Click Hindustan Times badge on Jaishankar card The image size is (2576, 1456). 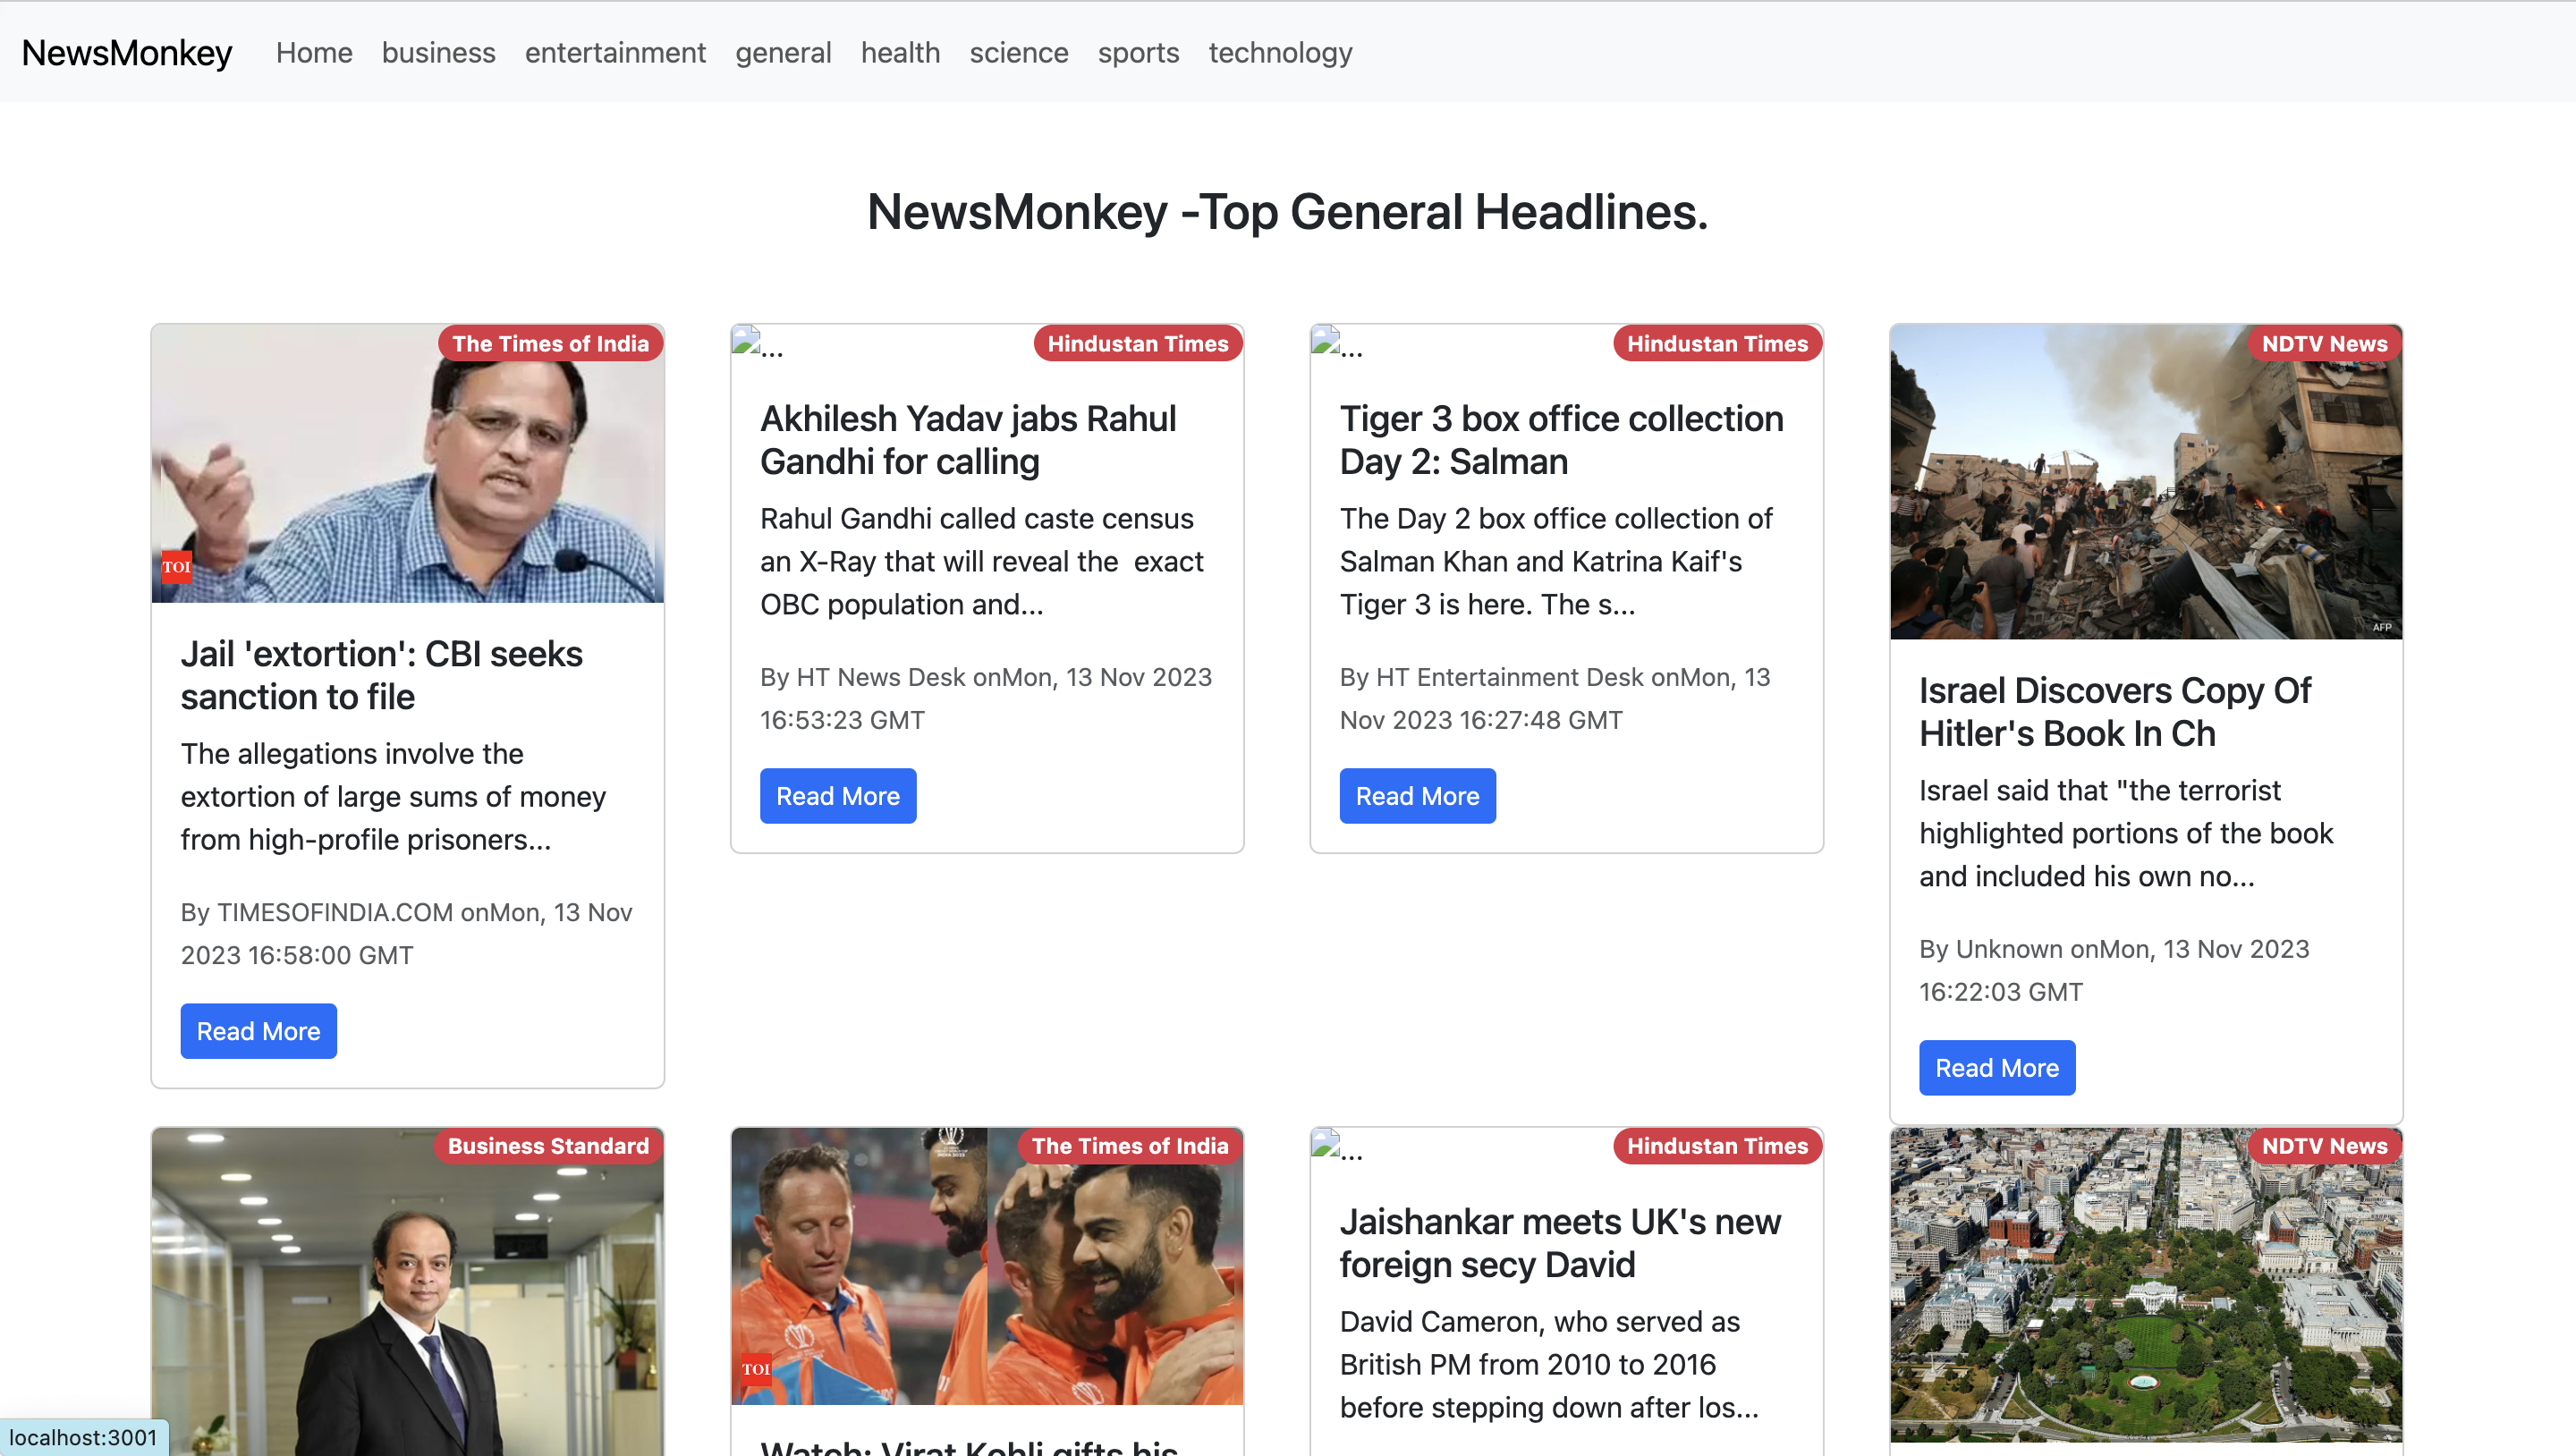pyautogui.click(x=1717, y=1145)
